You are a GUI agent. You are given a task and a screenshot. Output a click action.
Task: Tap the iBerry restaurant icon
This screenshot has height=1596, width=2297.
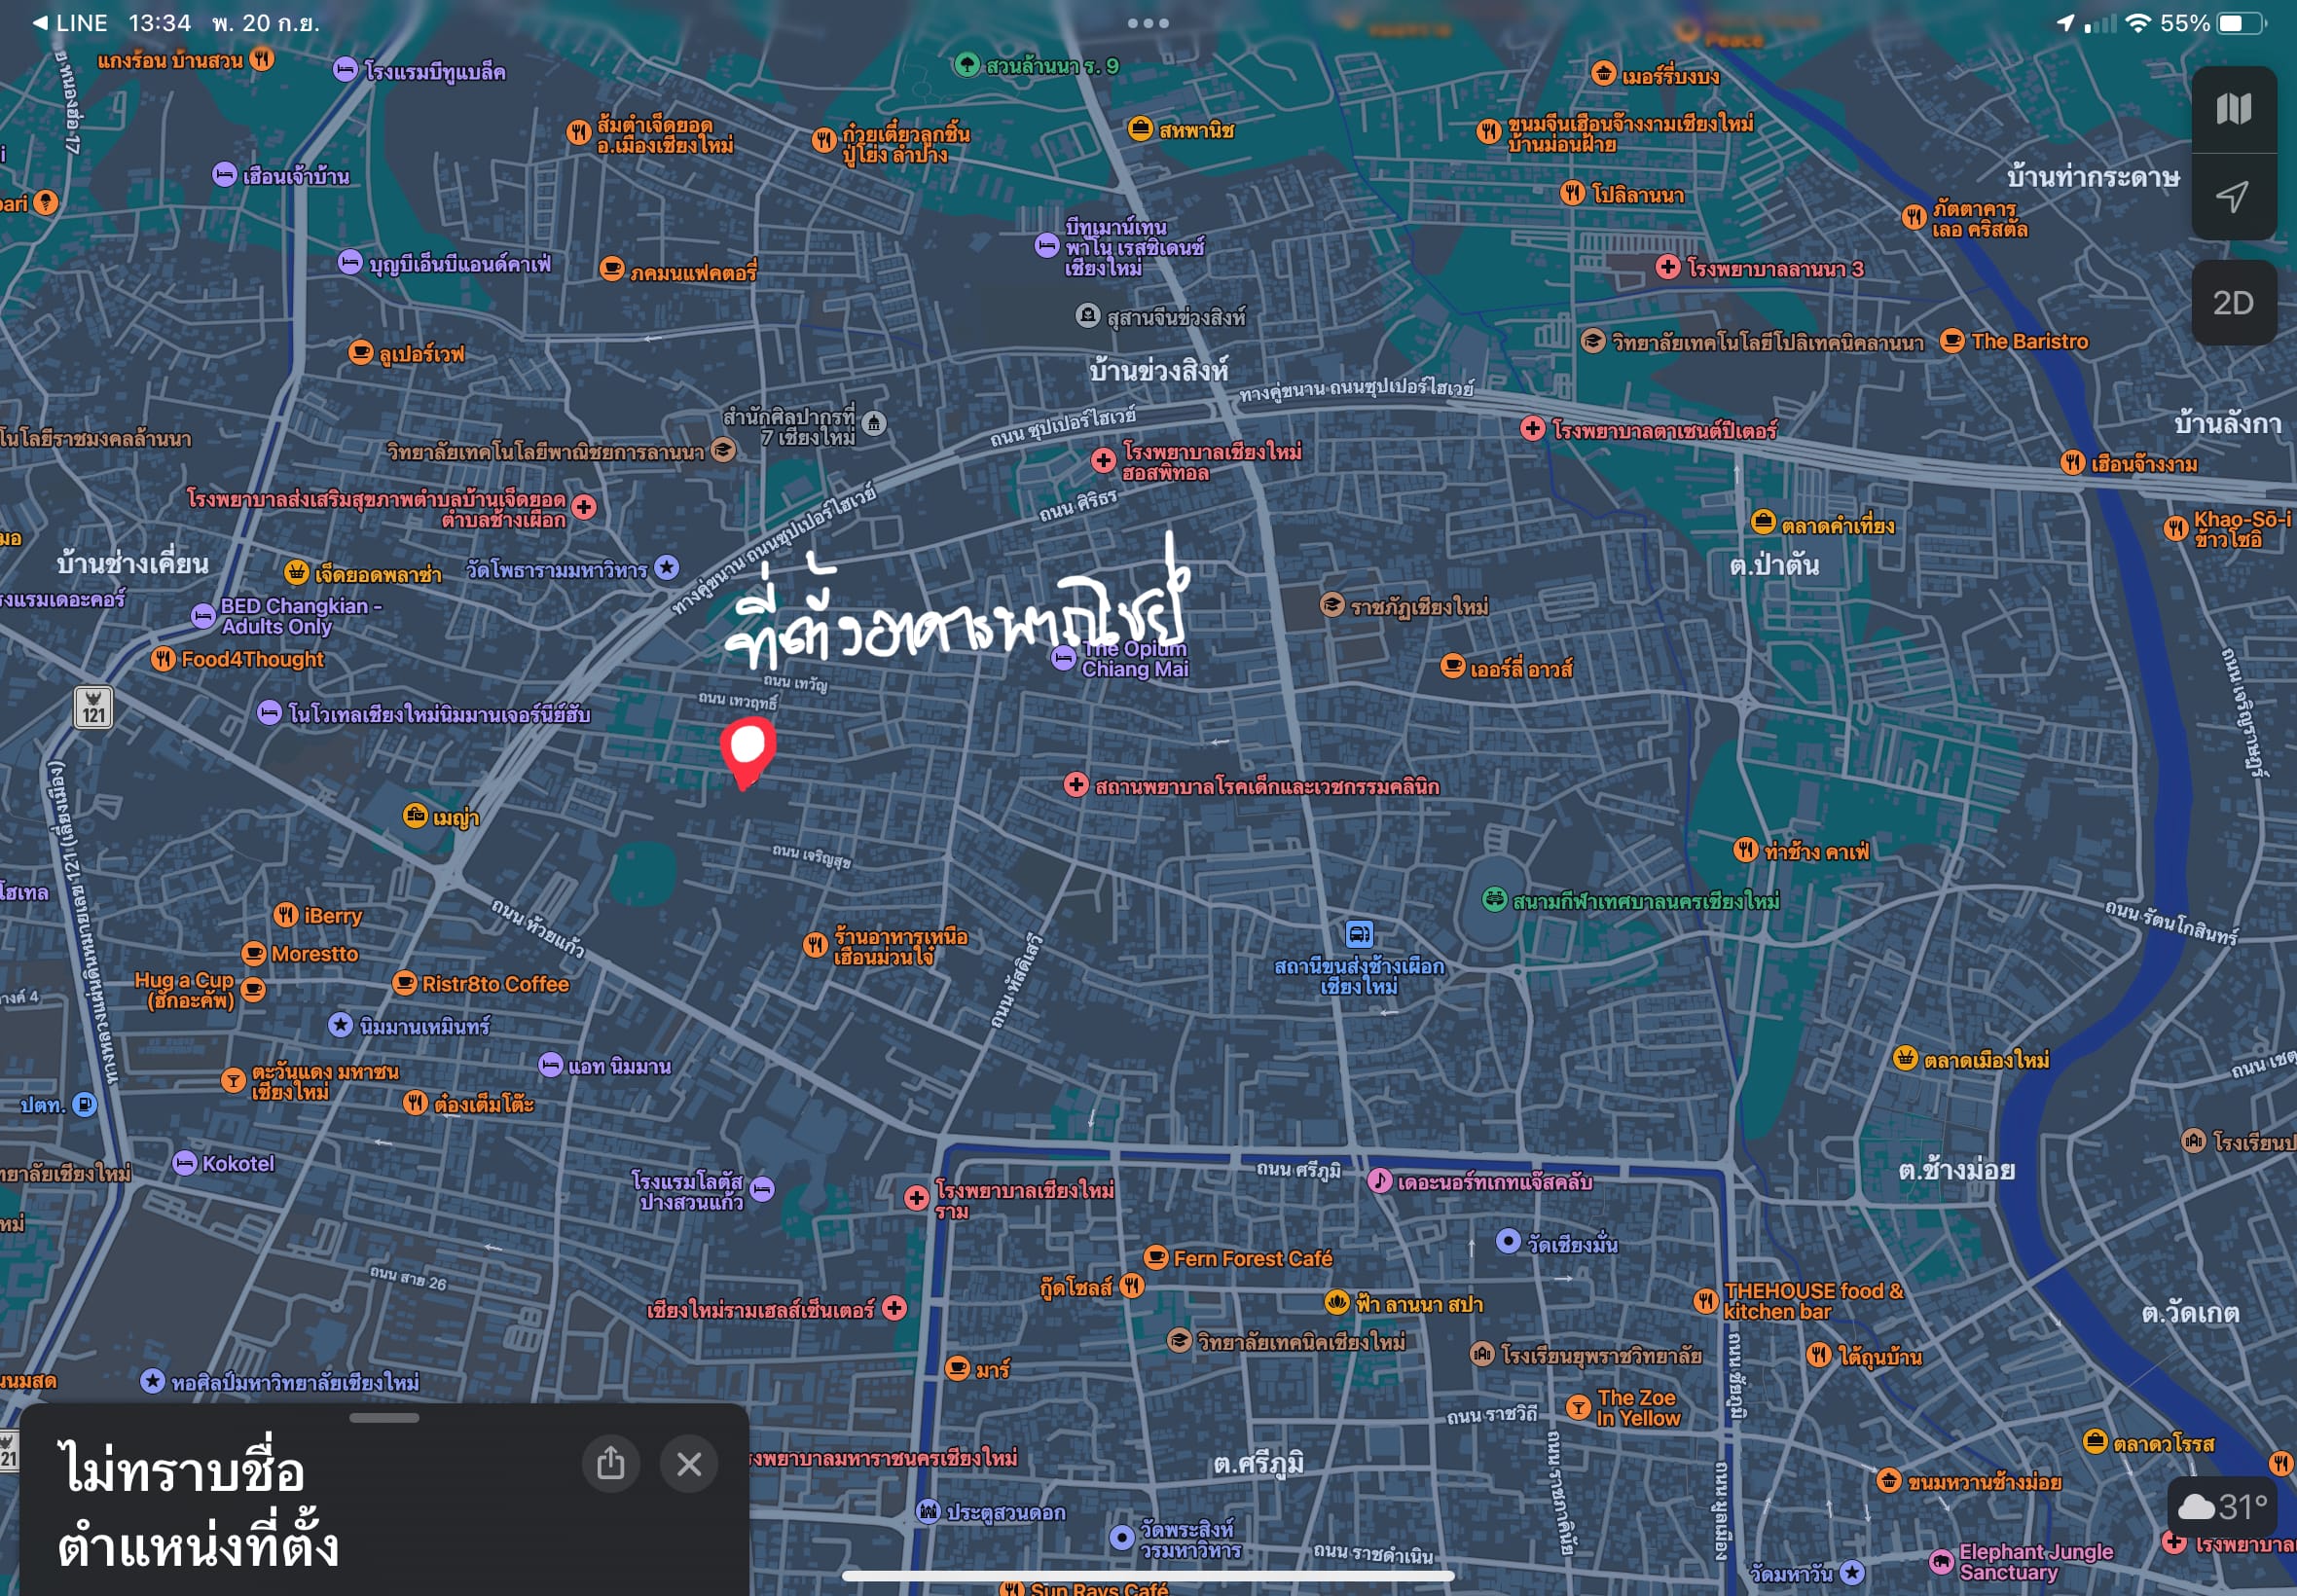pyautogui.click(x=286, y=915)
